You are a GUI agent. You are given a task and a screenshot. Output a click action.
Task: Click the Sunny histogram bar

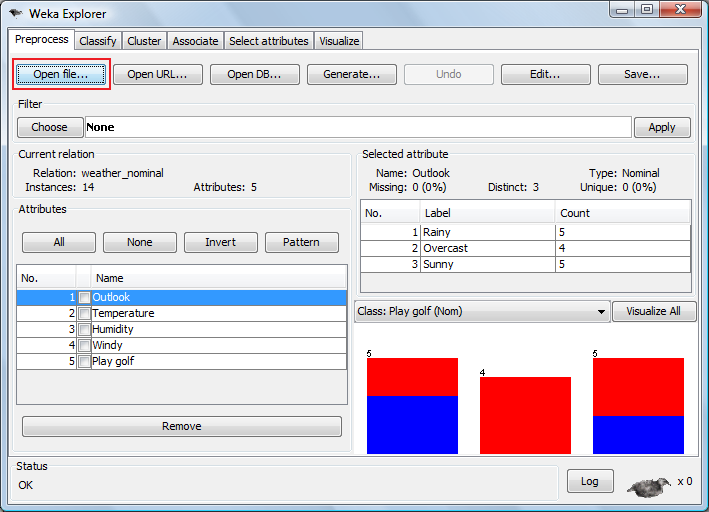(x=638, y=406)
